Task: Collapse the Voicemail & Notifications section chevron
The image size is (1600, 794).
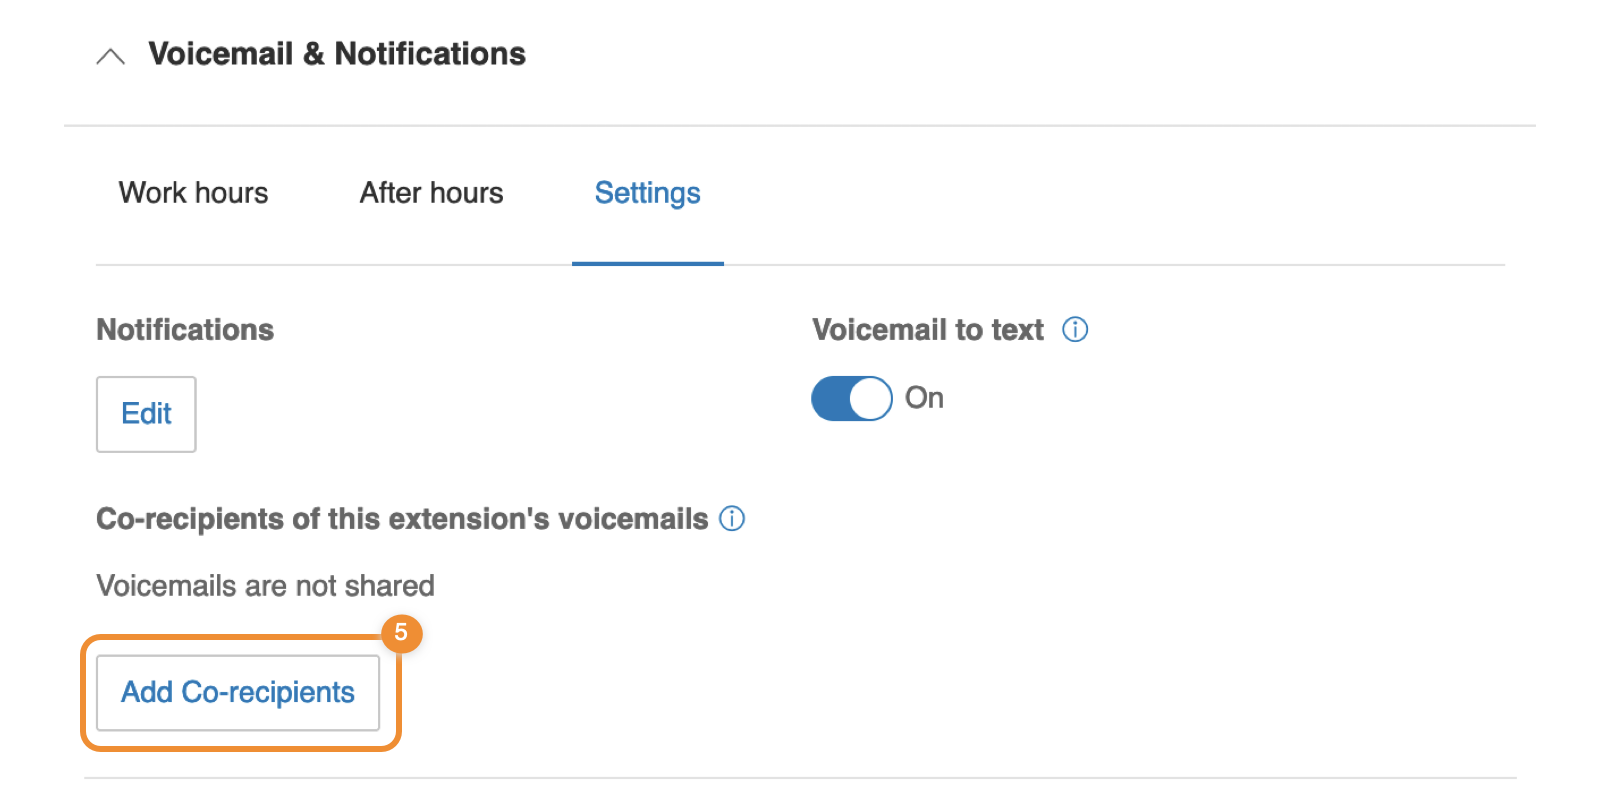Action: [x=110, y=56]
